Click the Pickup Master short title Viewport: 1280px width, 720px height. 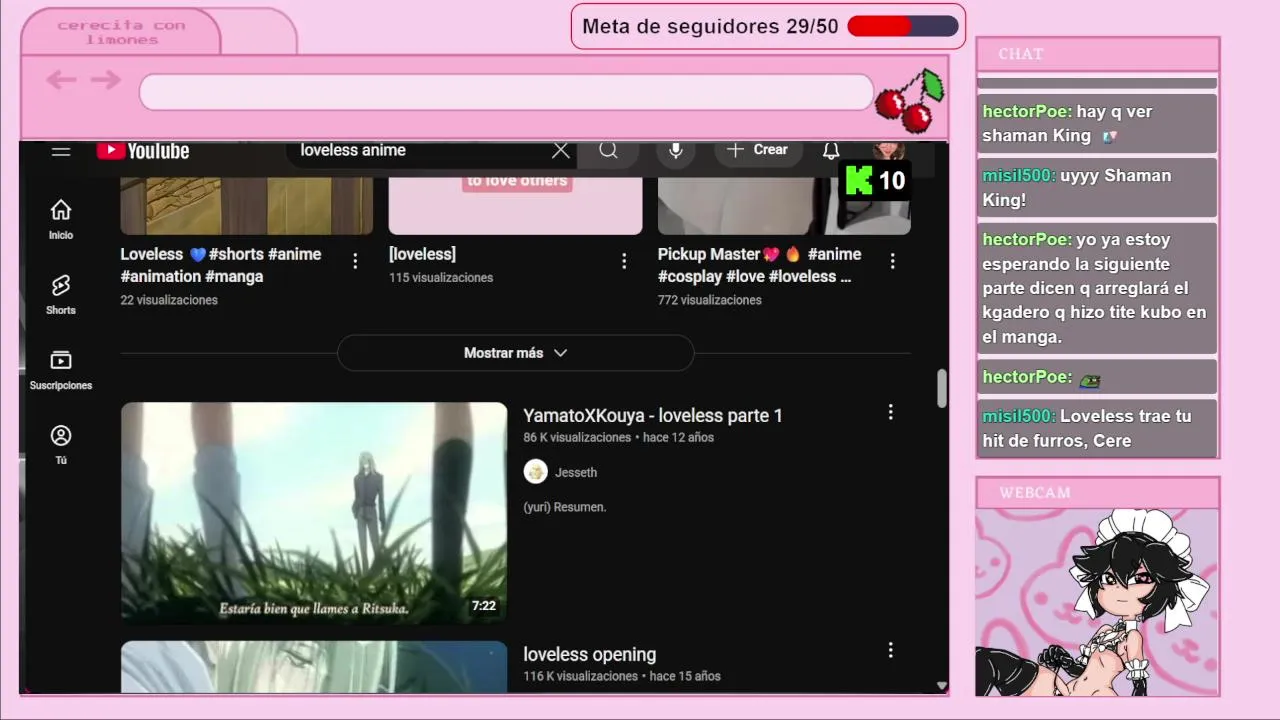point(759,265)
